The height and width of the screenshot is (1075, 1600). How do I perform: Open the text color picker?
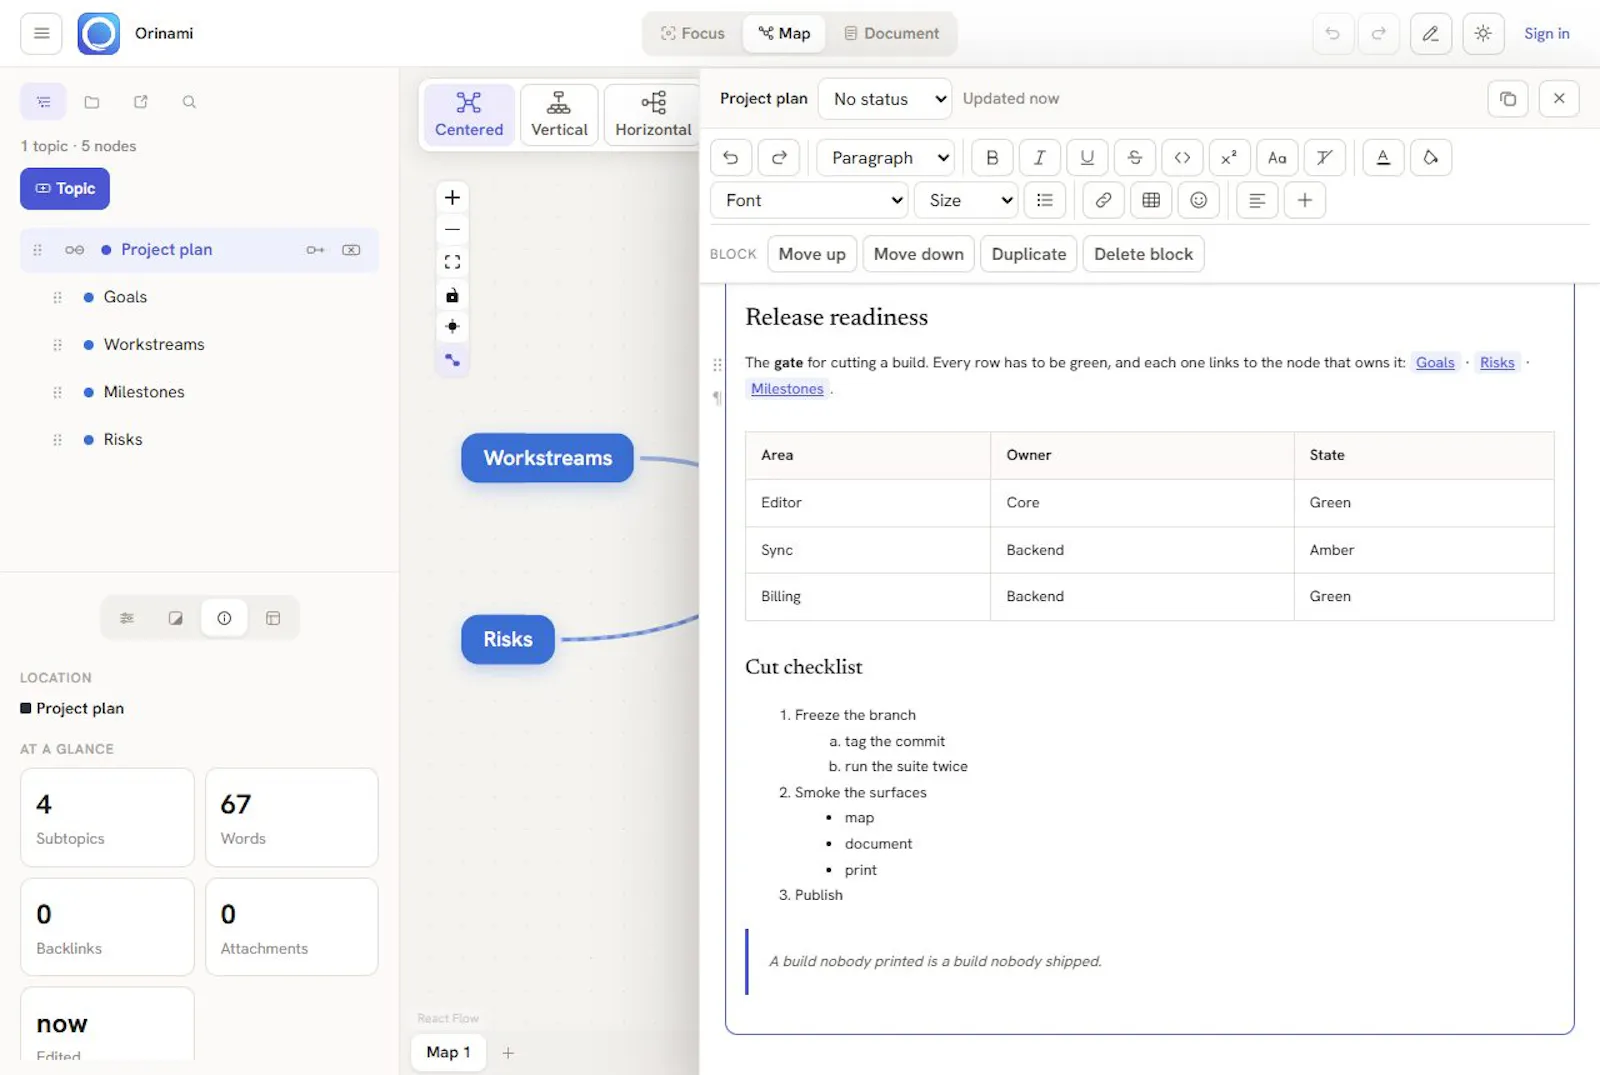click(x=1383, y=157)
